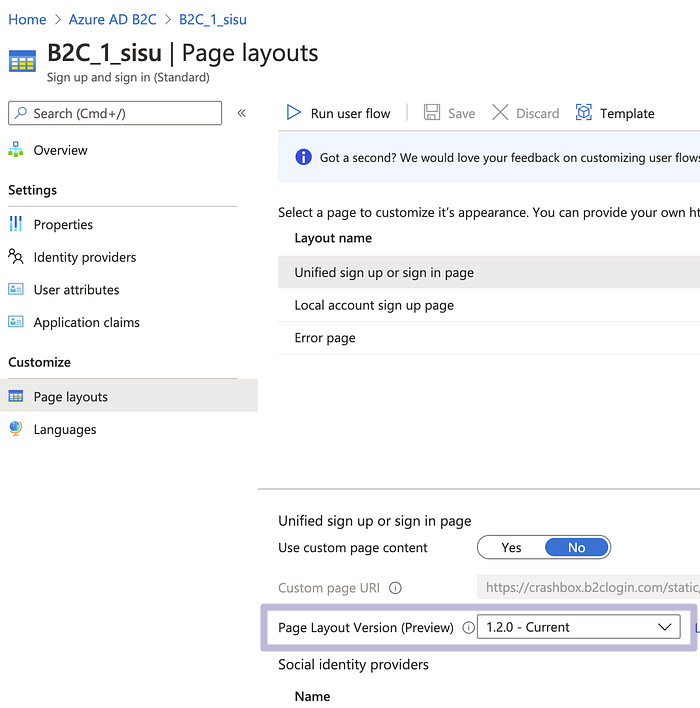Open the Page Layout Version dropdown
Image resolution: width=700 pixels, height=708 pixels.
coord(579,627)
